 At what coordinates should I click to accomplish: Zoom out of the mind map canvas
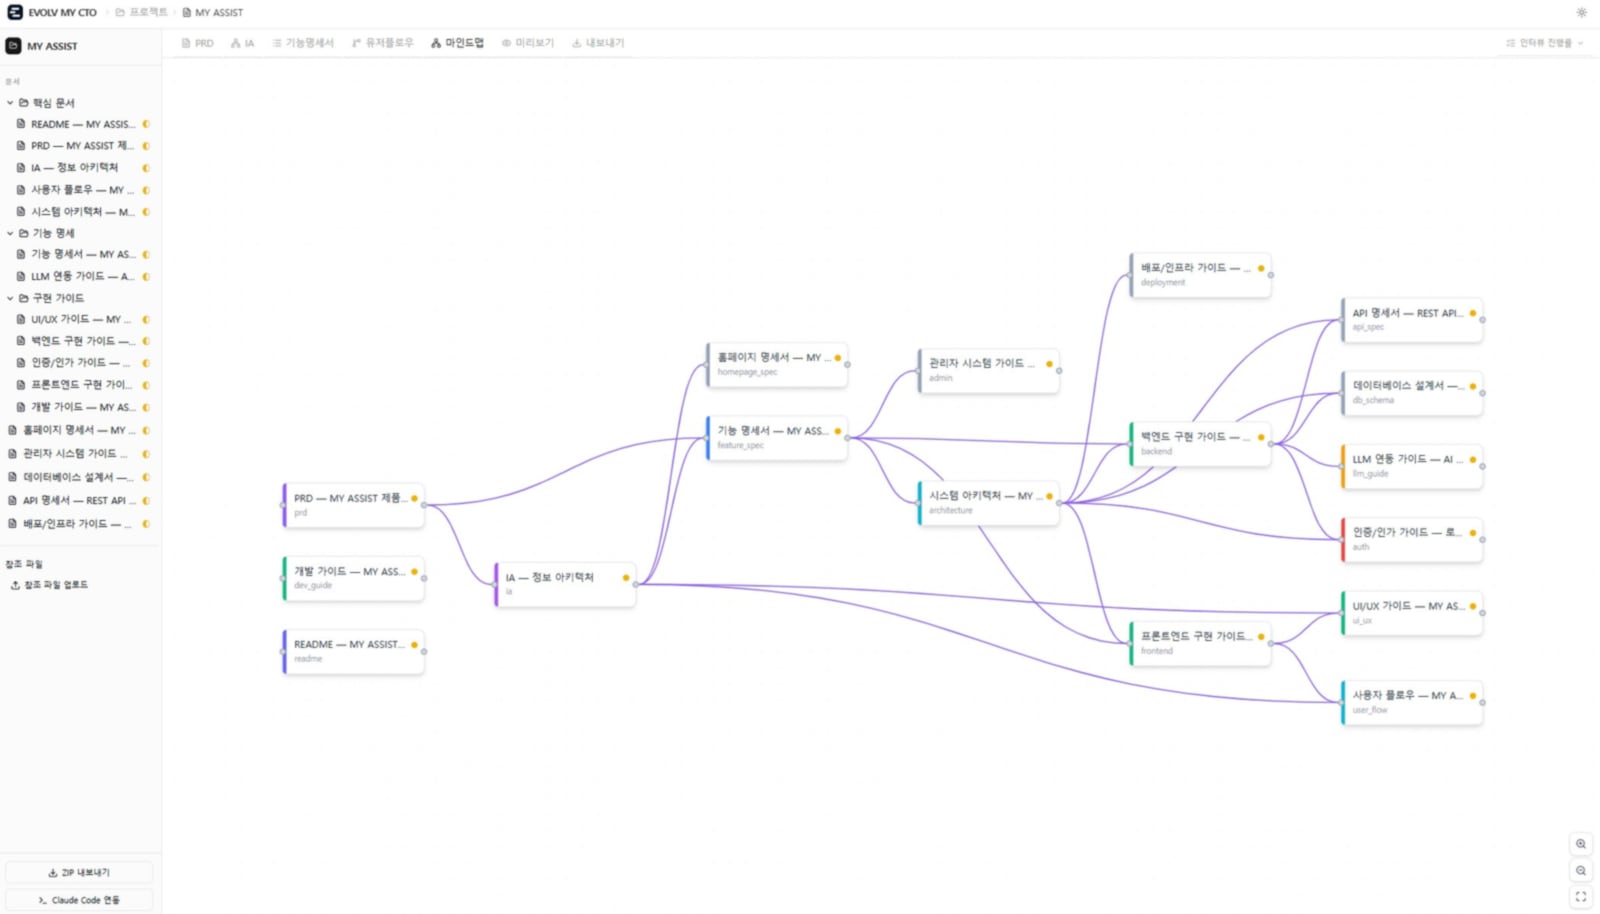pos(1580,870)
